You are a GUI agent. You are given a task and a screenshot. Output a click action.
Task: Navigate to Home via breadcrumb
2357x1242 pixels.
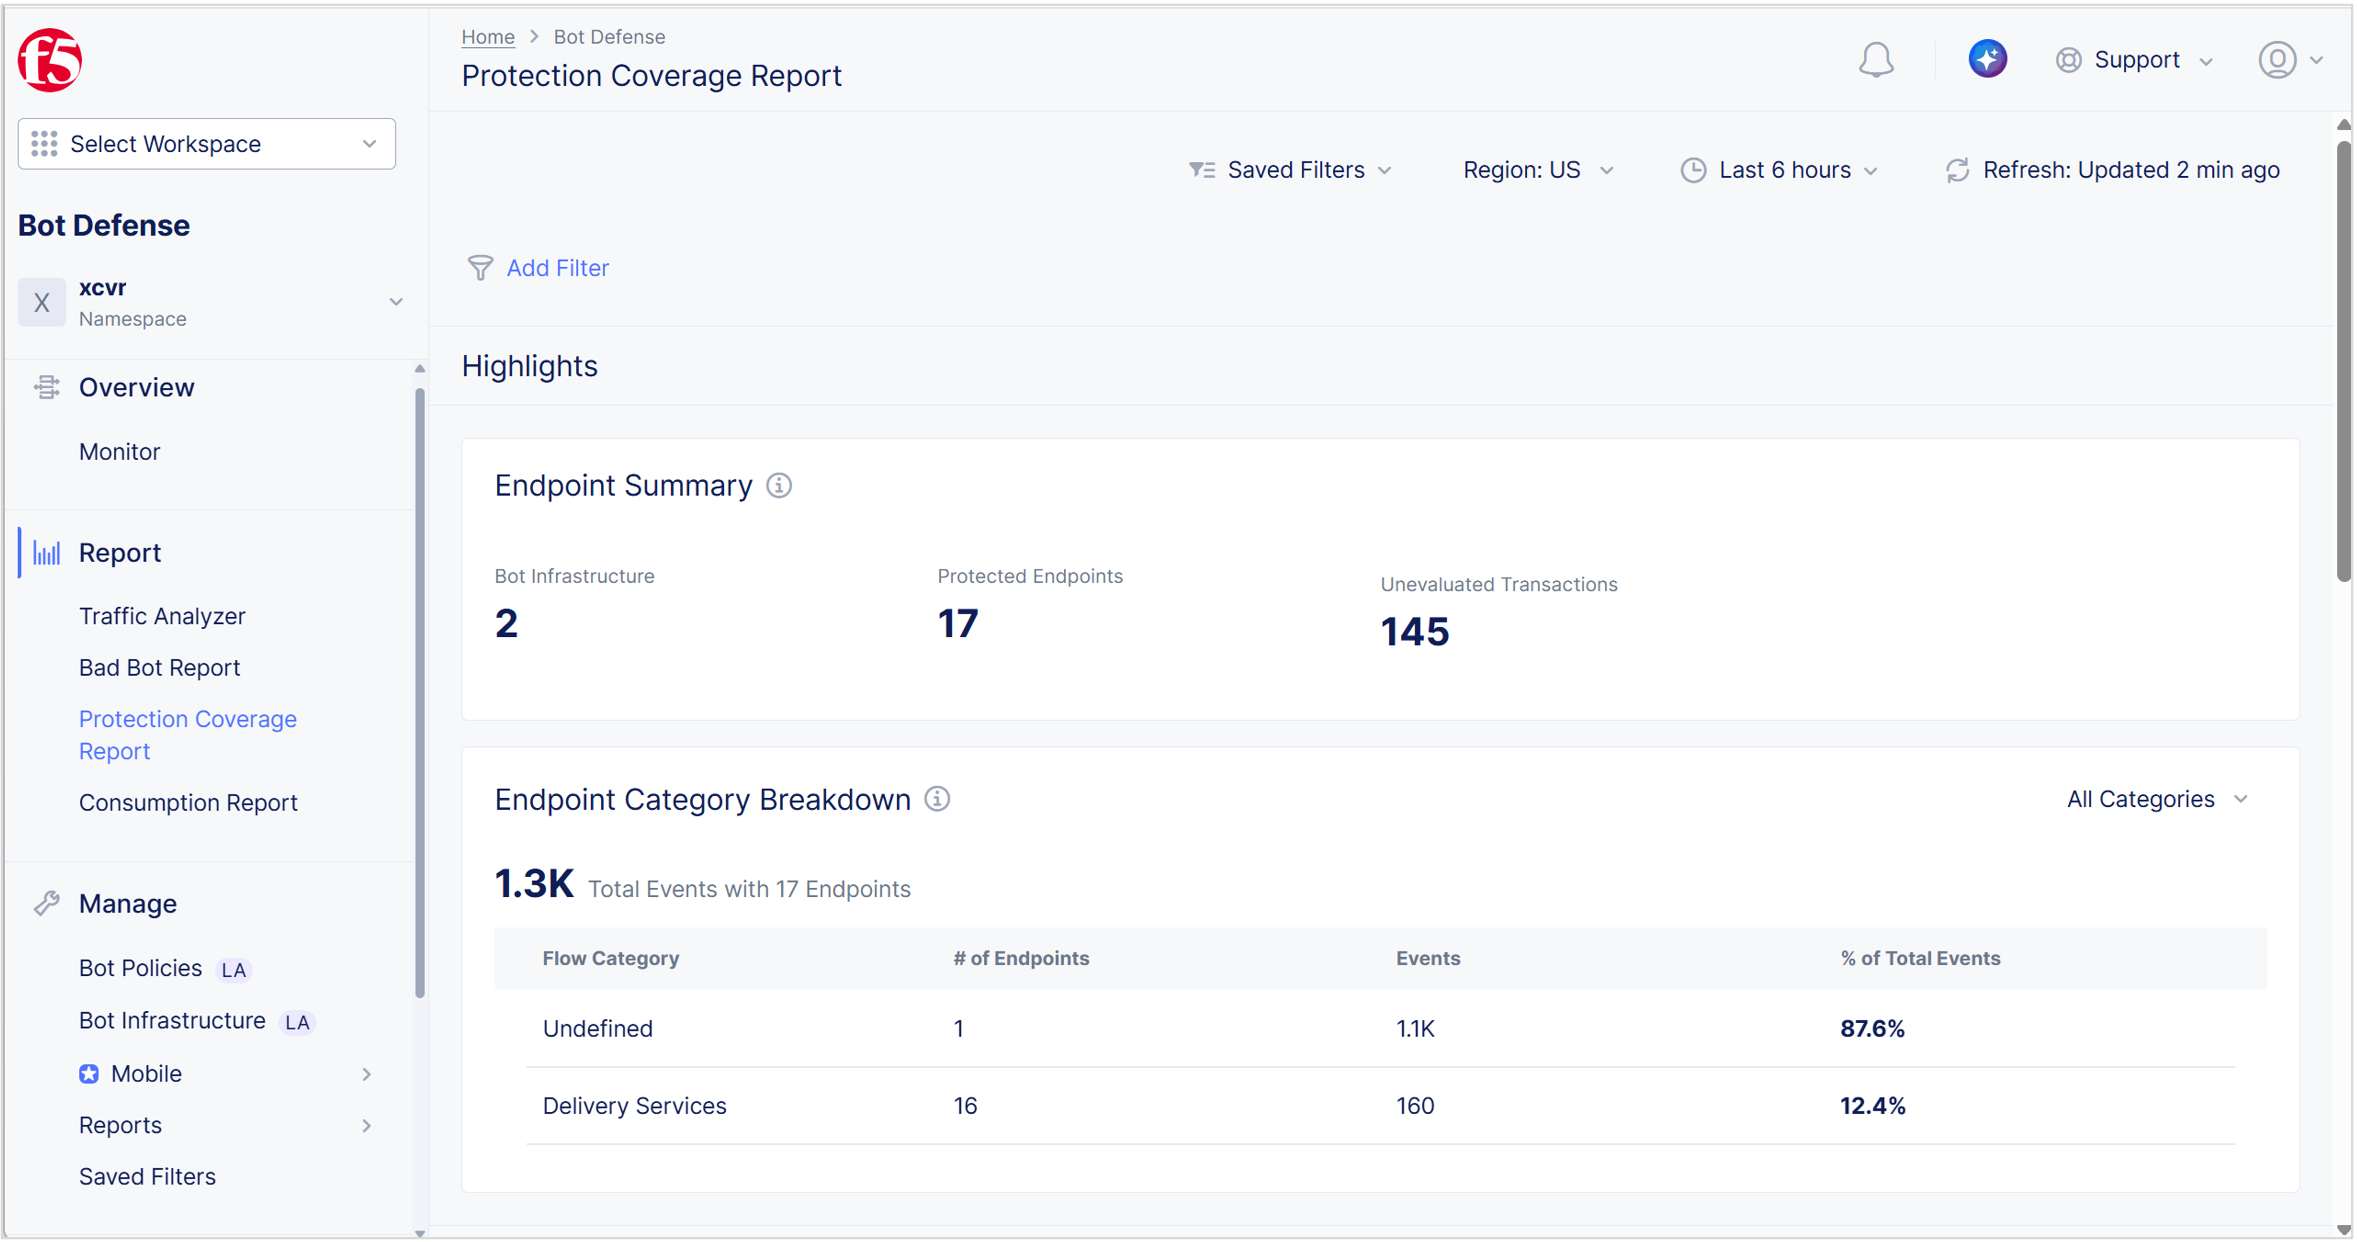pyautogui.click(x=488, y=36)
